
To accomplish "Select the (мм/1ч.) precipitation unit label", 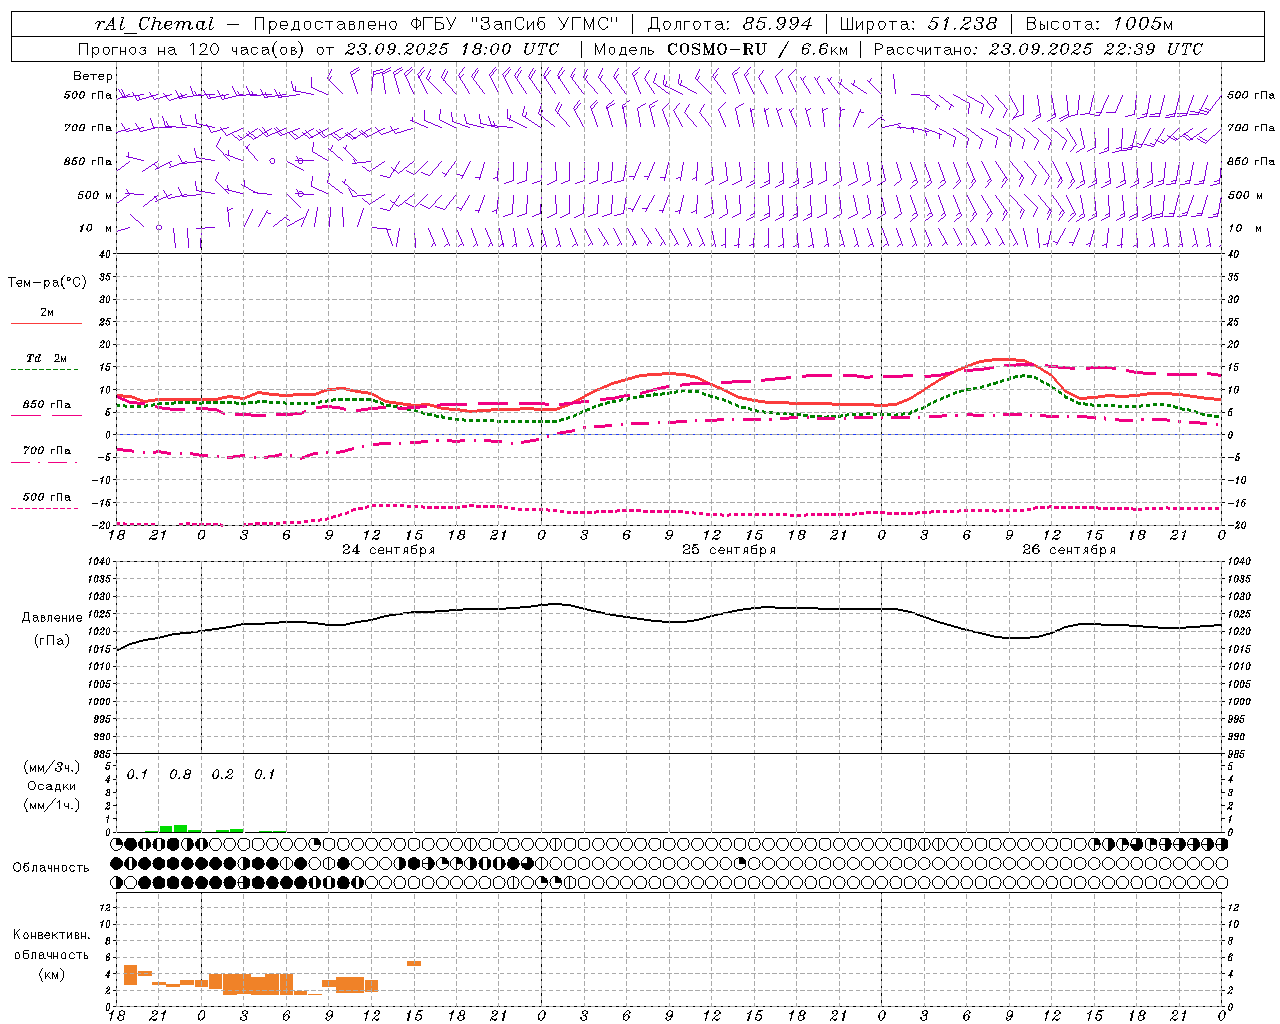I will point(52,805).
